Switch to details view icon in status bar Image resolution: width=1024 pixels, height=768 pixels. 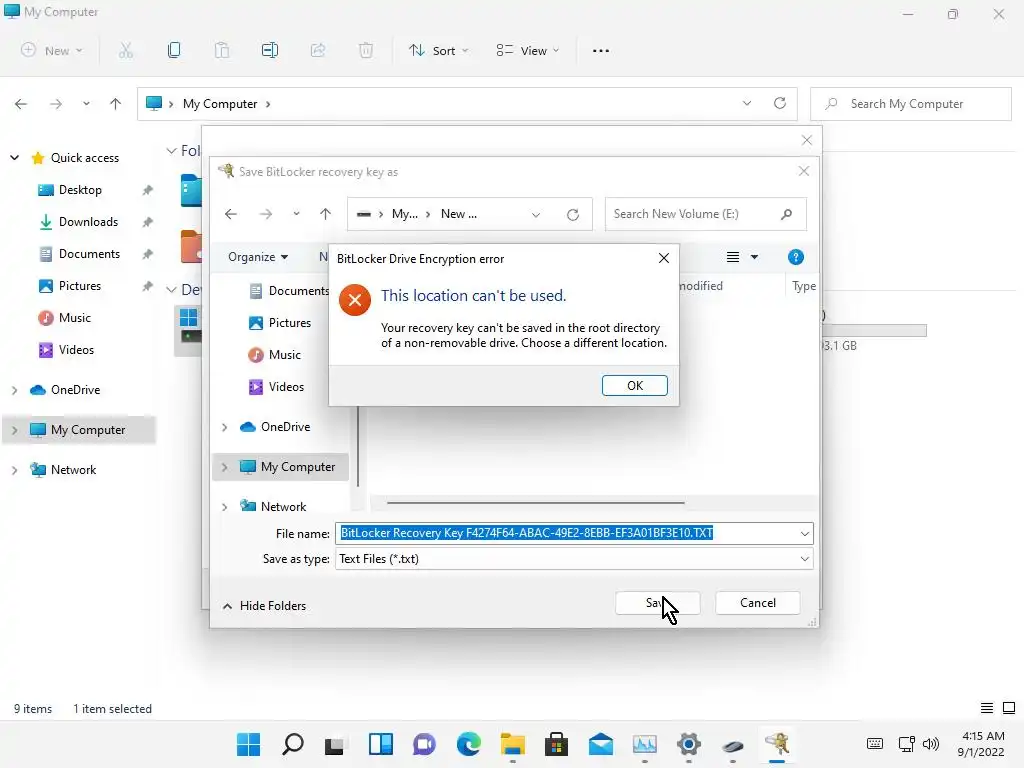(x=987, y=708)
